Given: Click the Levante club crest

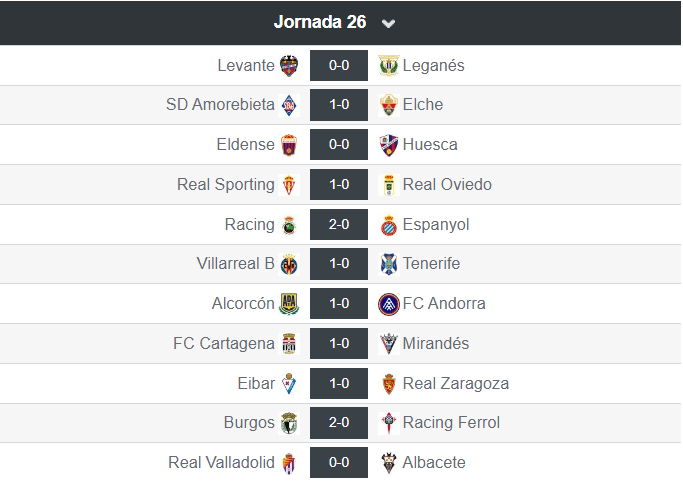Looking at the screenshot, I should (x=289, y=66).
